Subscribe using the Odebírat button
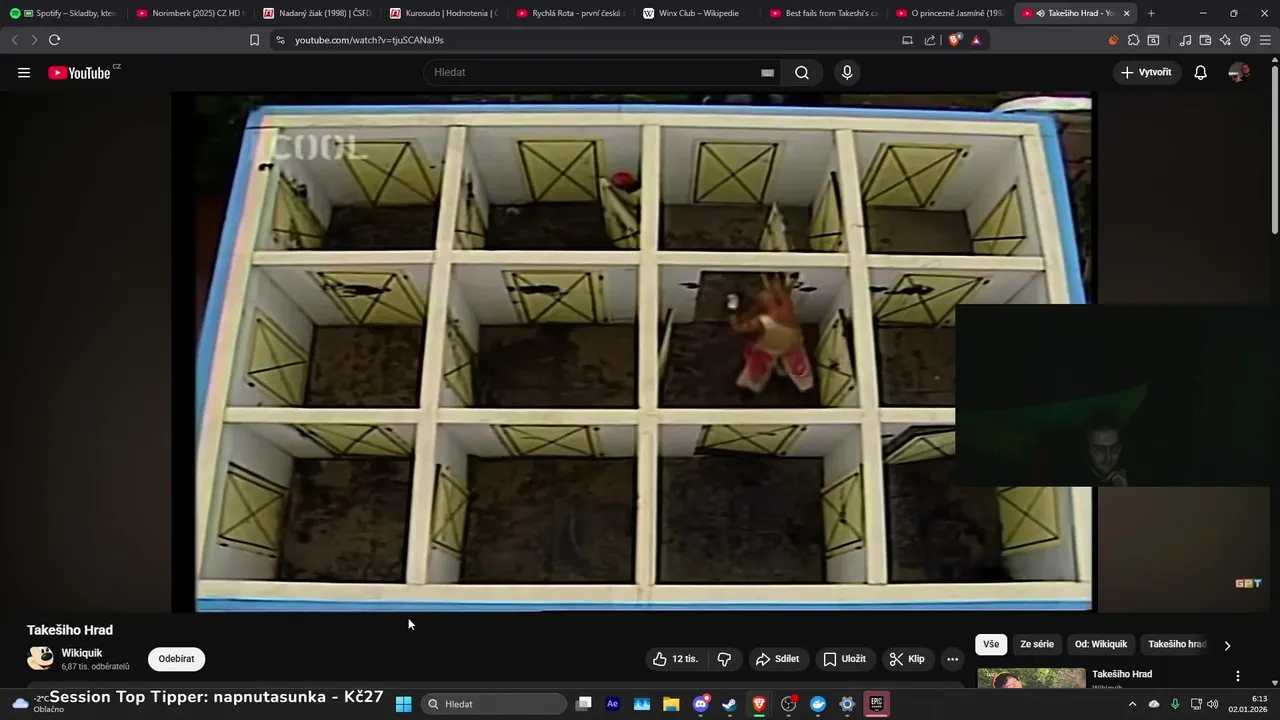Viewport: 1280px width, 720px height. pyautogui.click(x=176, y=659)
